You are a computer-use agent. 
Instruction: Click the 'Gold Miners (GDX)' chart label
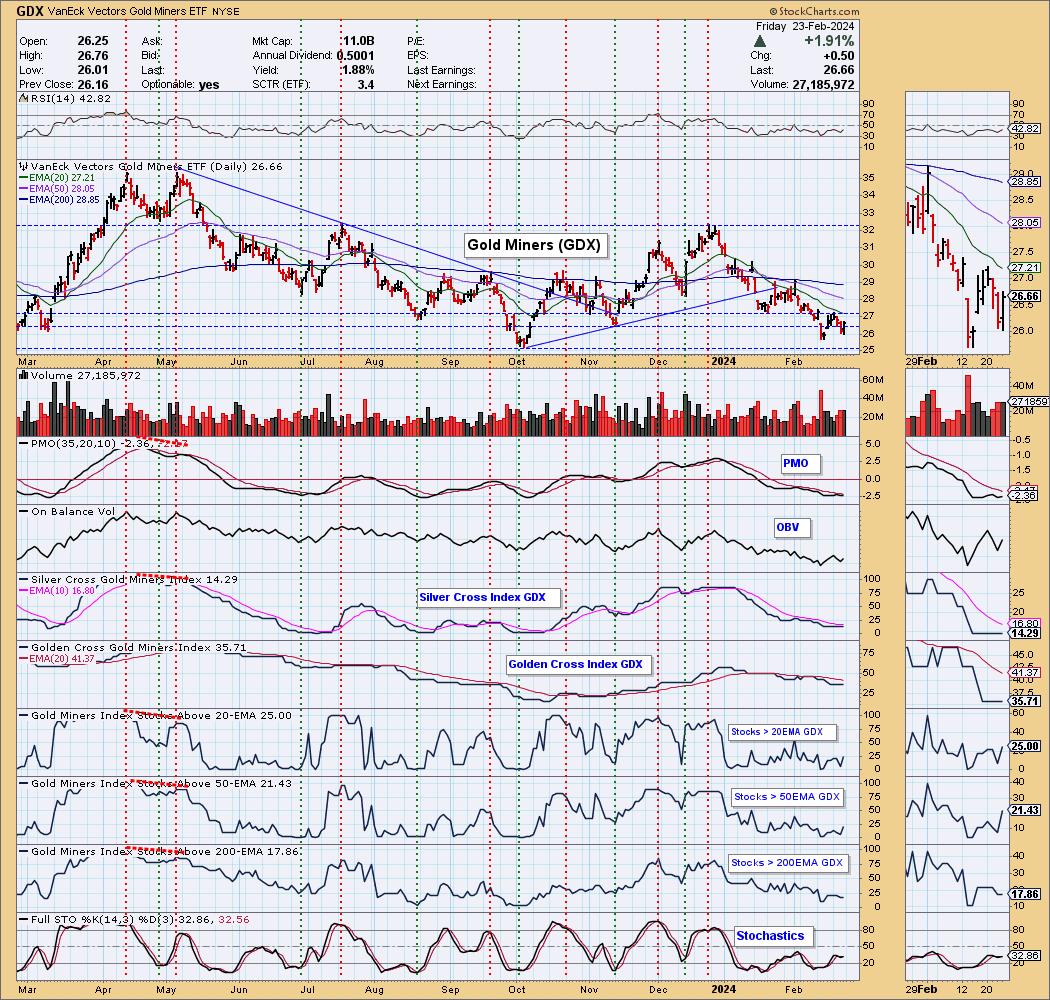pos(534,244)
